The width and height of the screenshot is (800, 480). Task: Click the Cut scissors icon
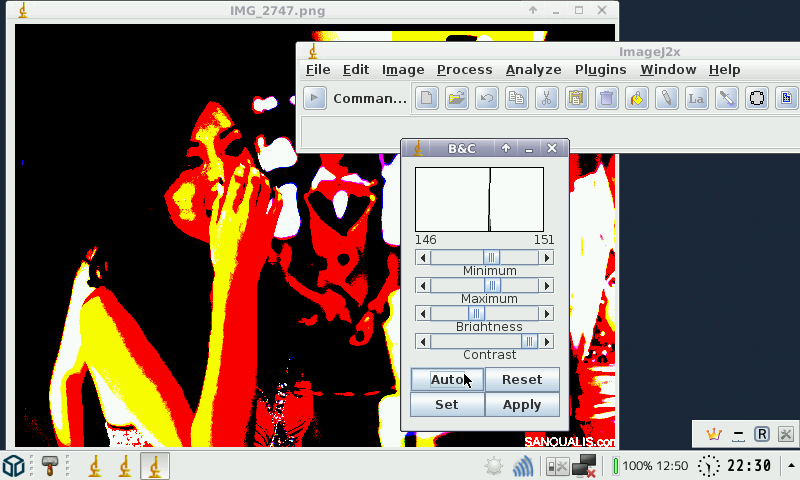(x=546, y=98)
